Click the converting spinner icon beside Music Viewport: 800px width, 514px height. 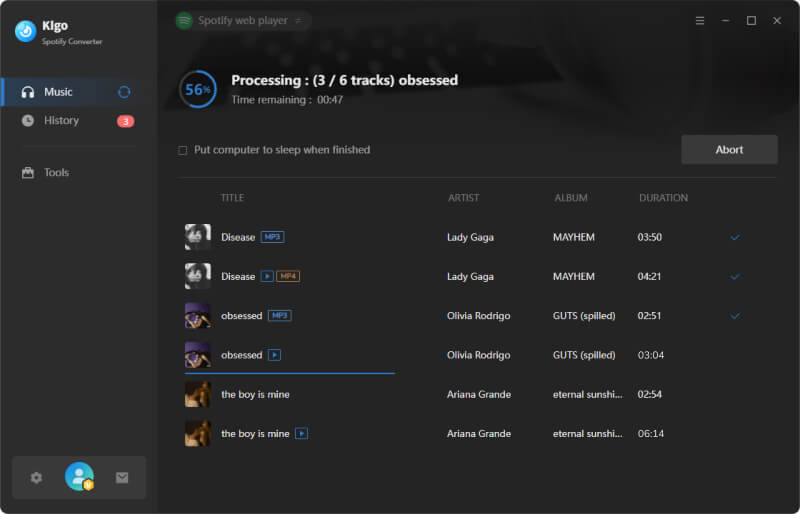[x=124, y=92]
